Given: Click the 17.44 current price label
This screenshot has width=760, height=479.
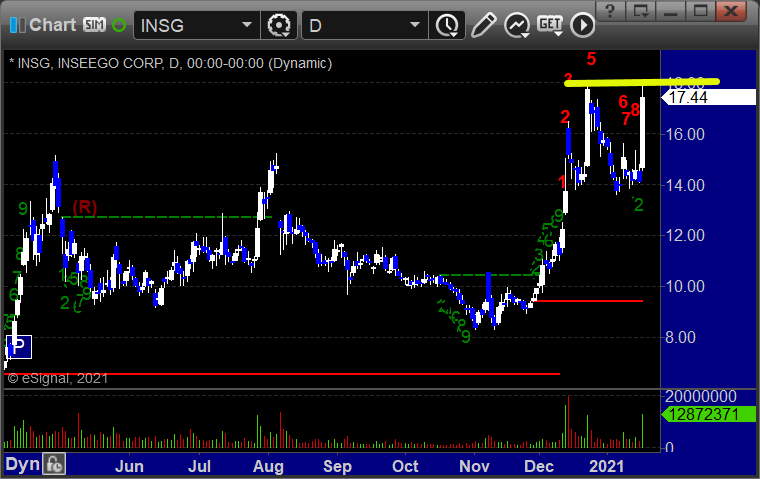Looking at the screenshot, I should pos(709,97).
